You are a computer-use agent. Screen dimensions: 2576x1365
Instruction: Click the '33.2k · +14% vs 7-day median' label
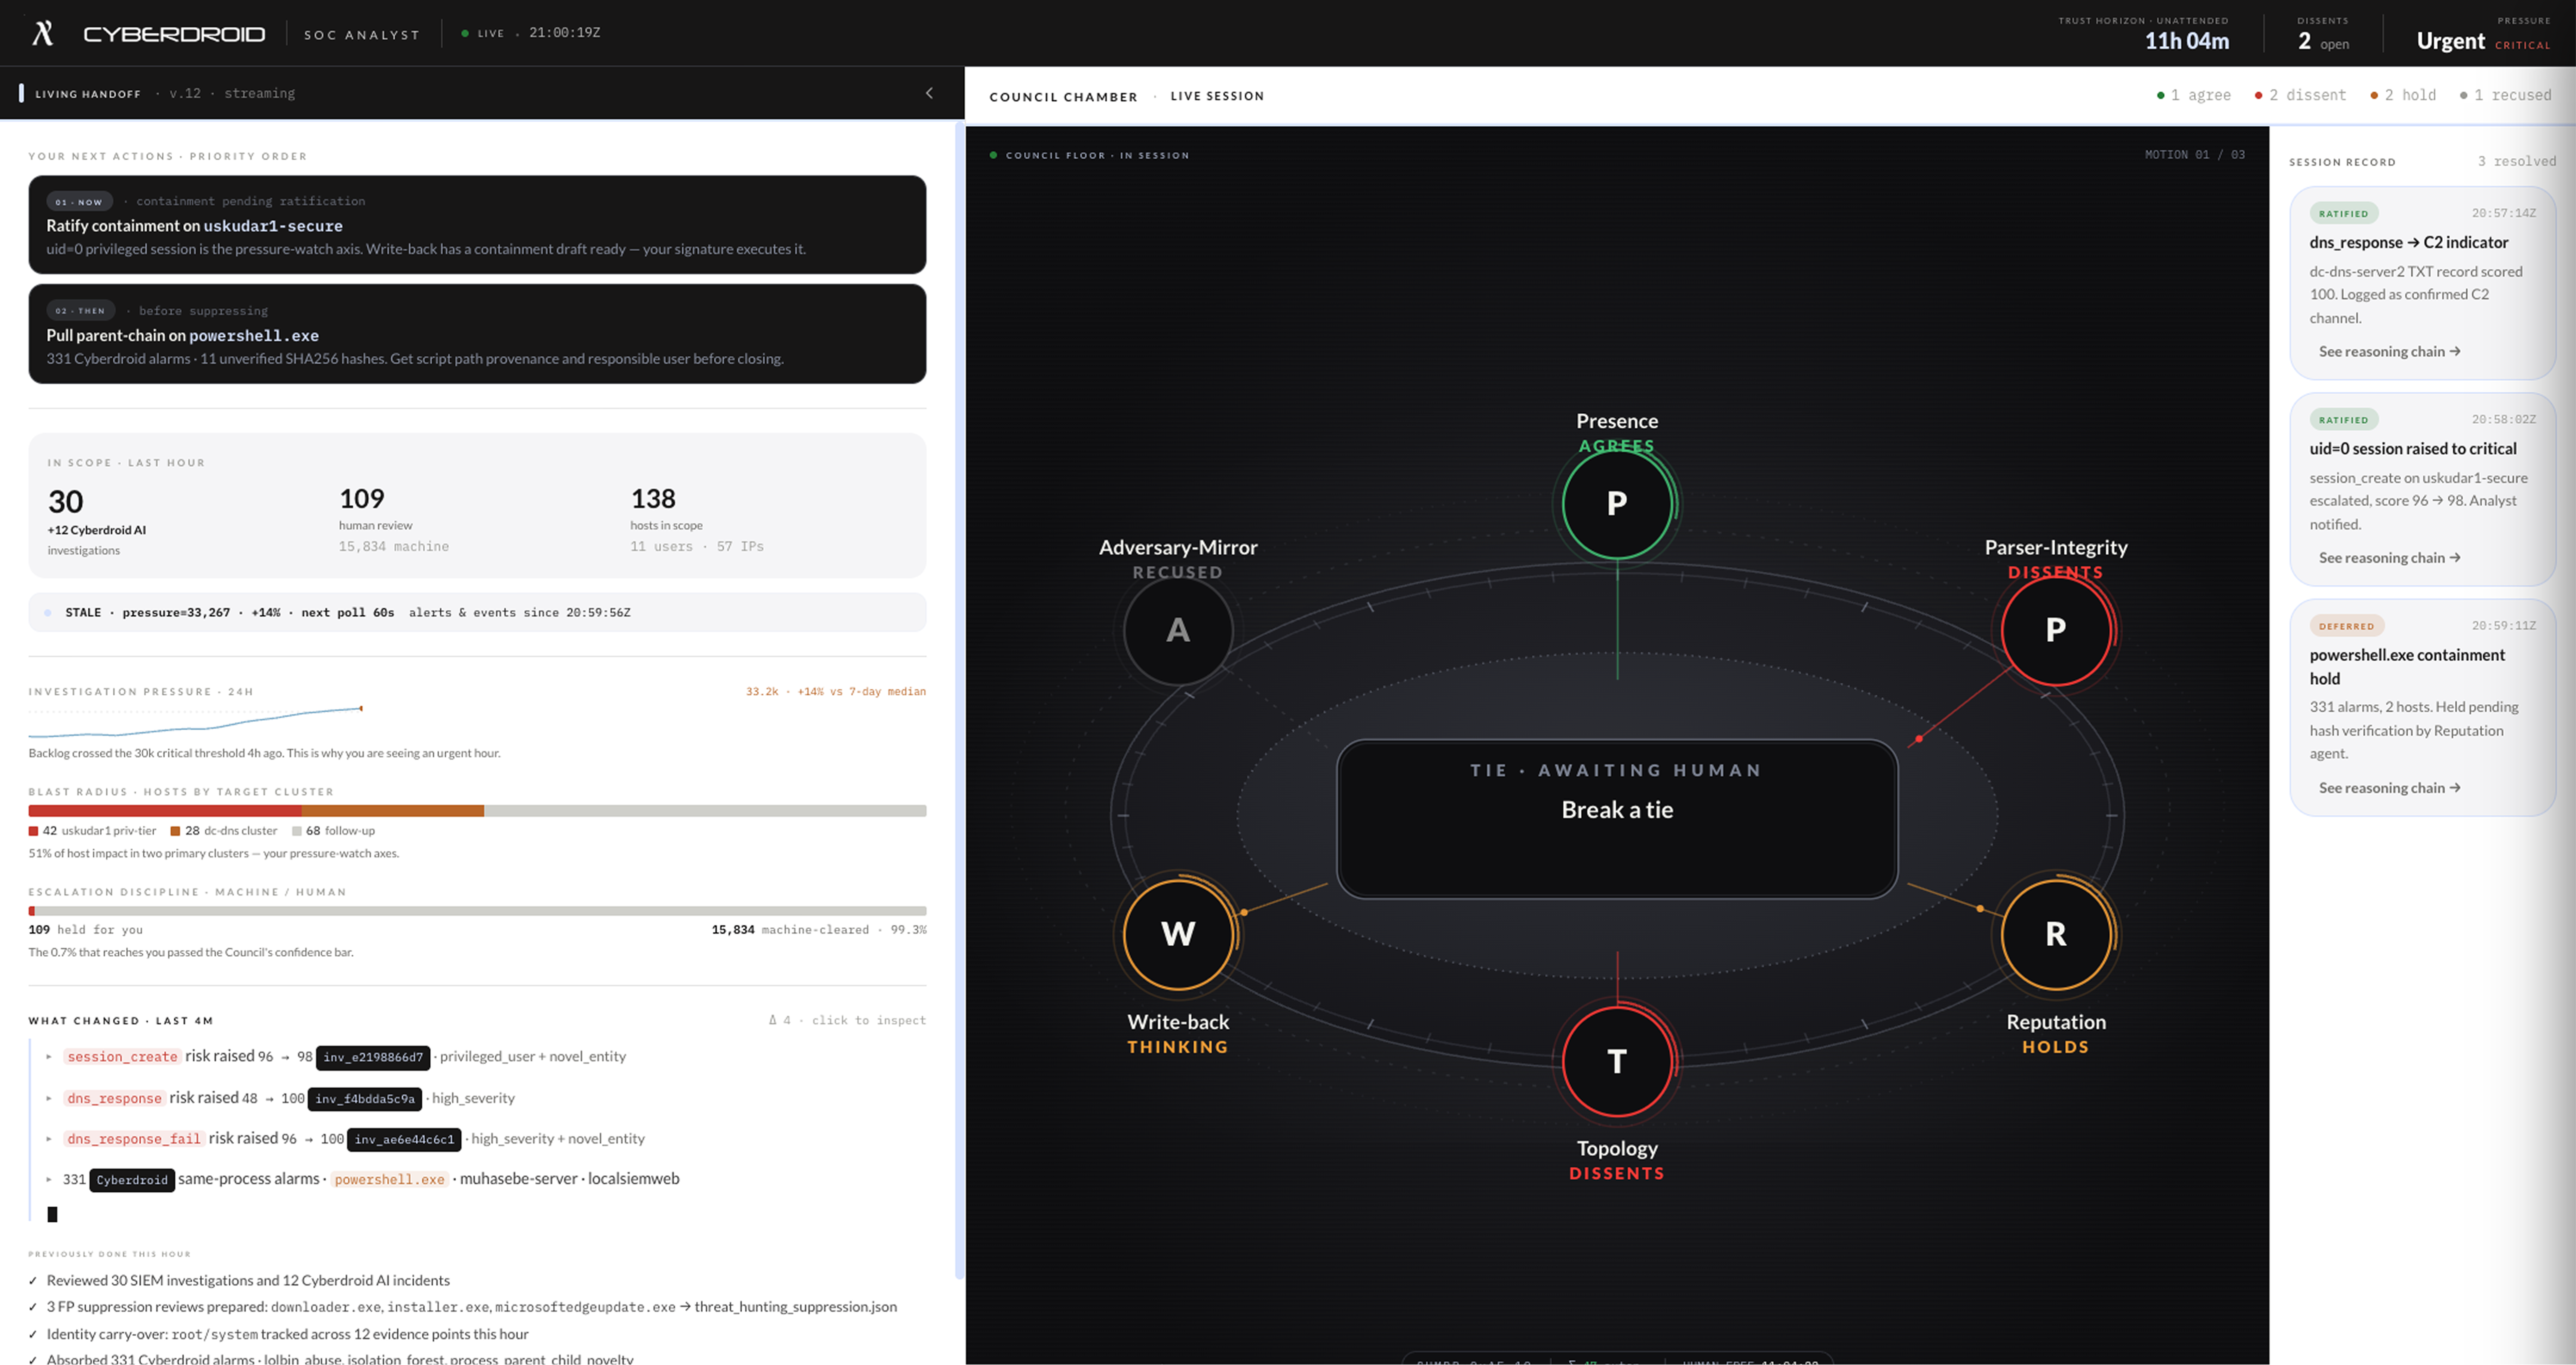(836, 692)
